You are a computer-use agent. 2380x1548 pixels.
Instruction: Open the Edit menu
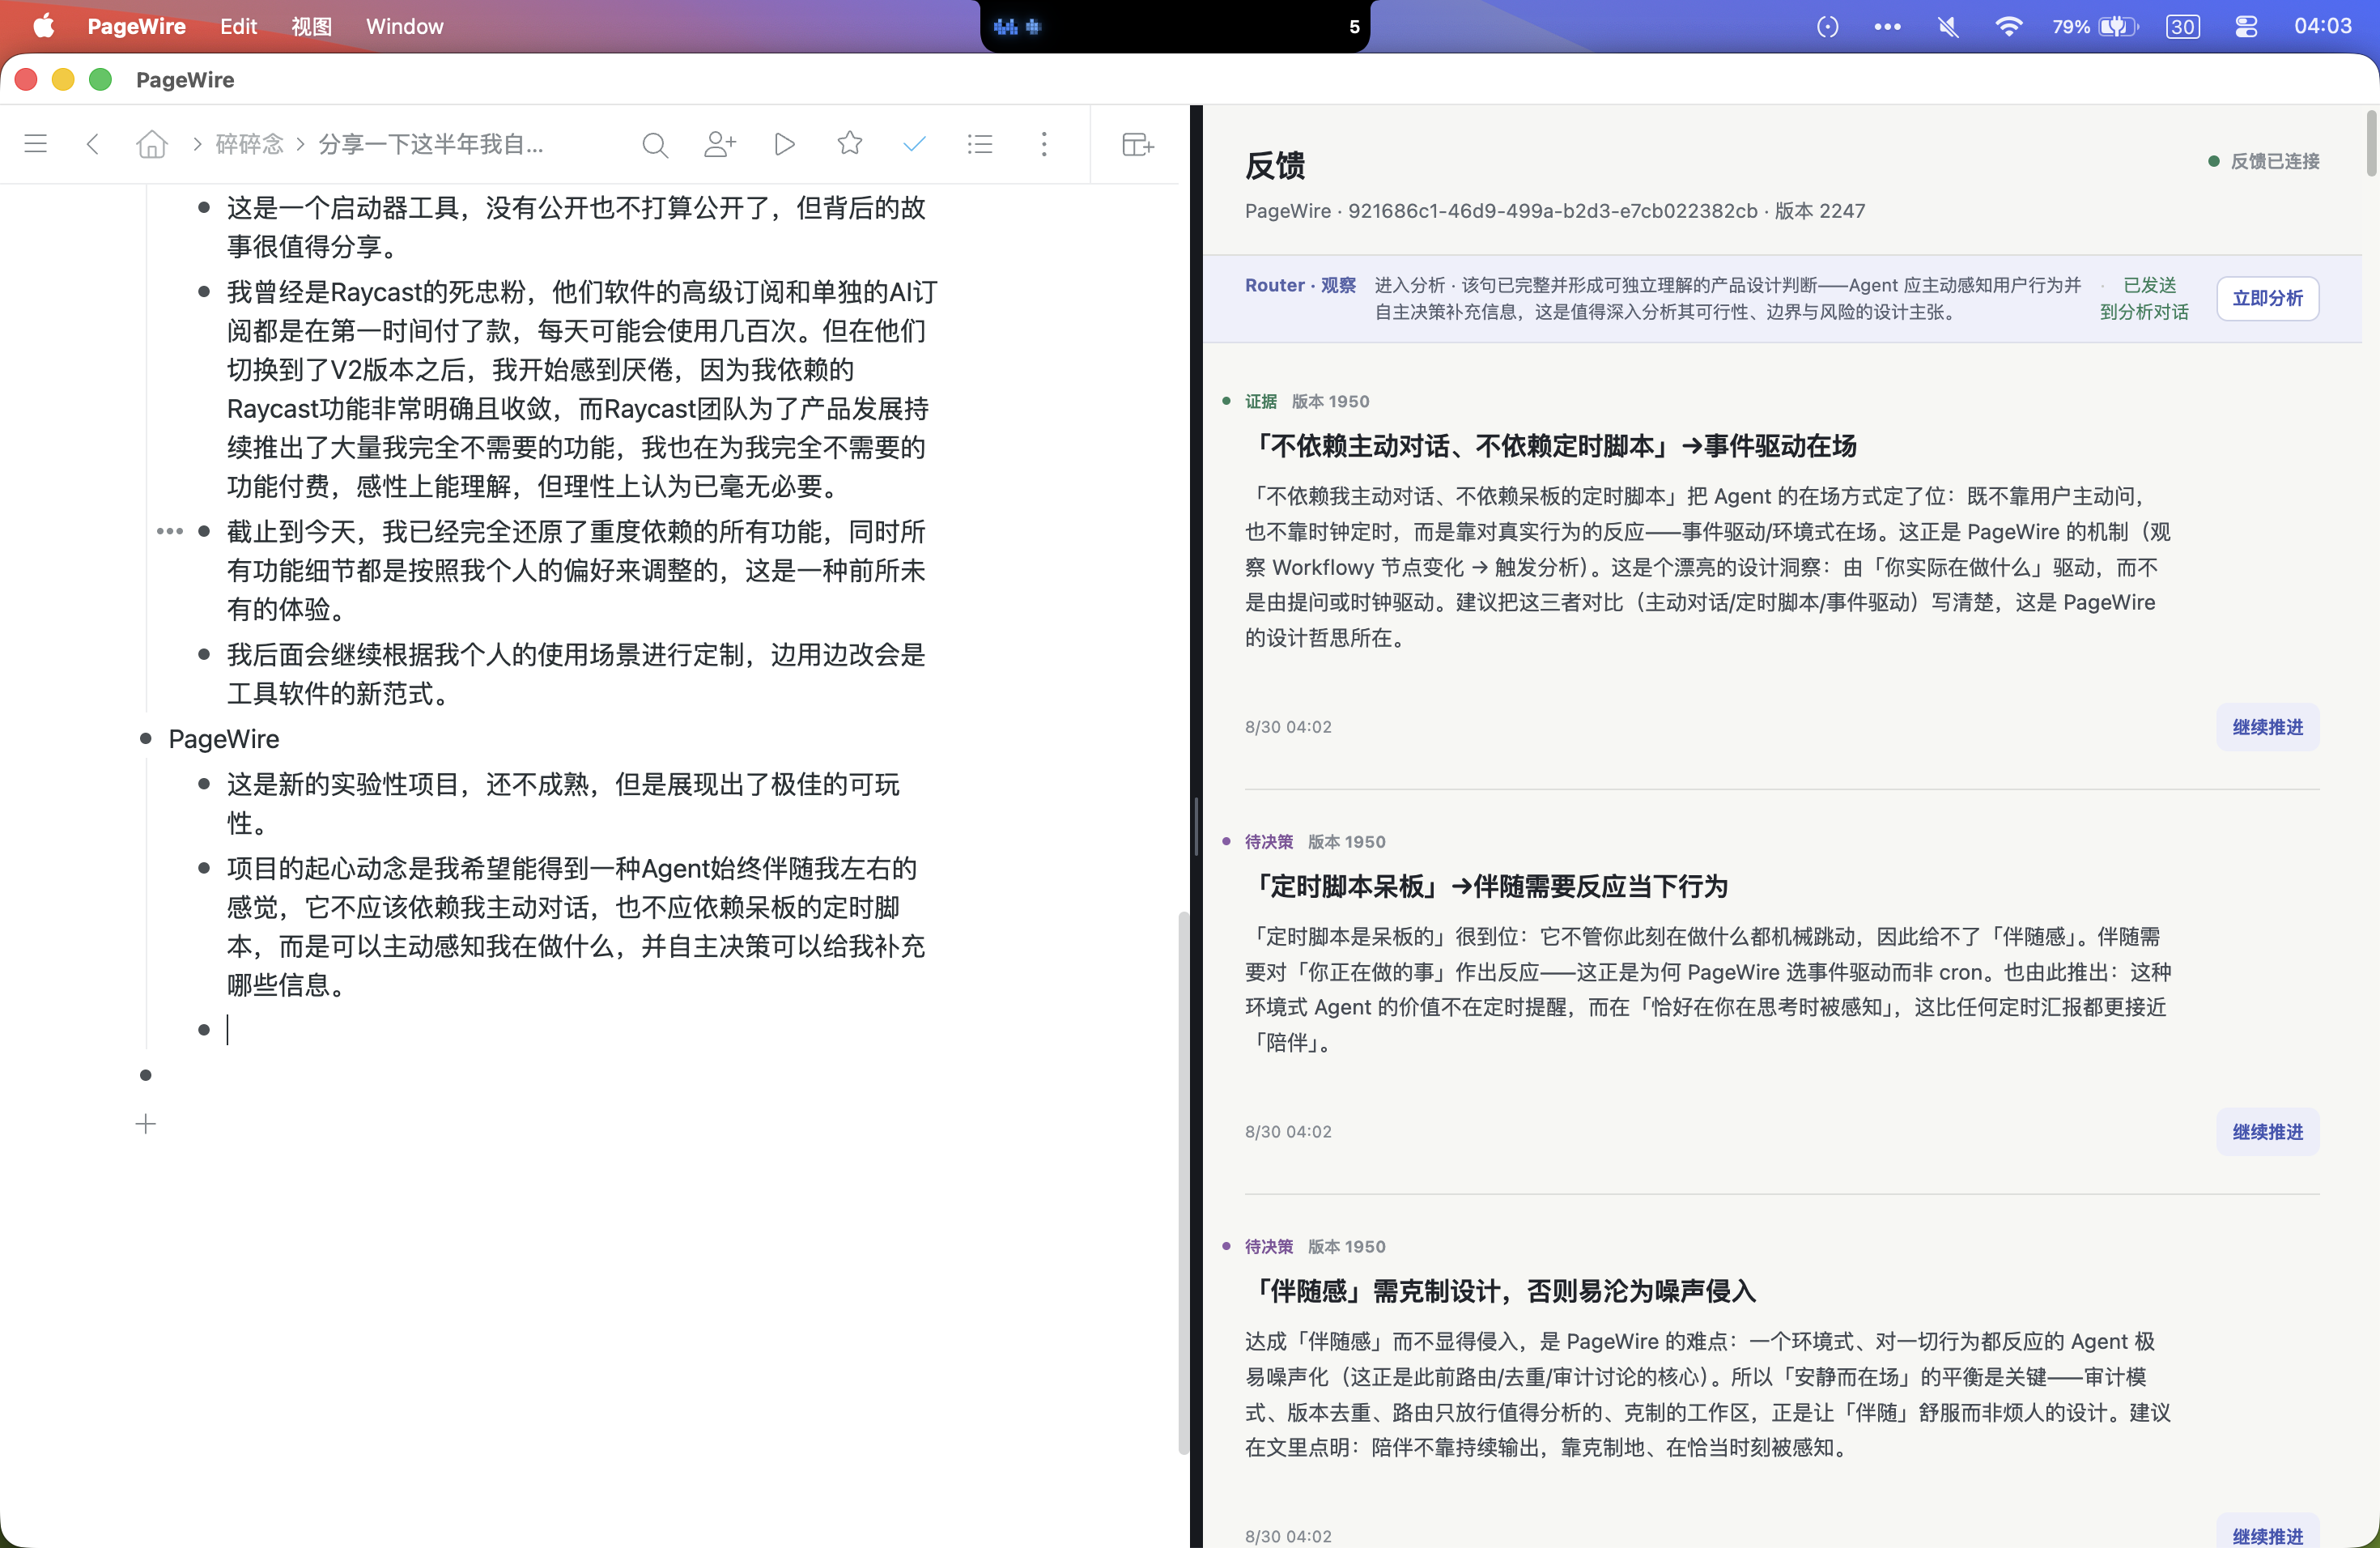(238, 26)
